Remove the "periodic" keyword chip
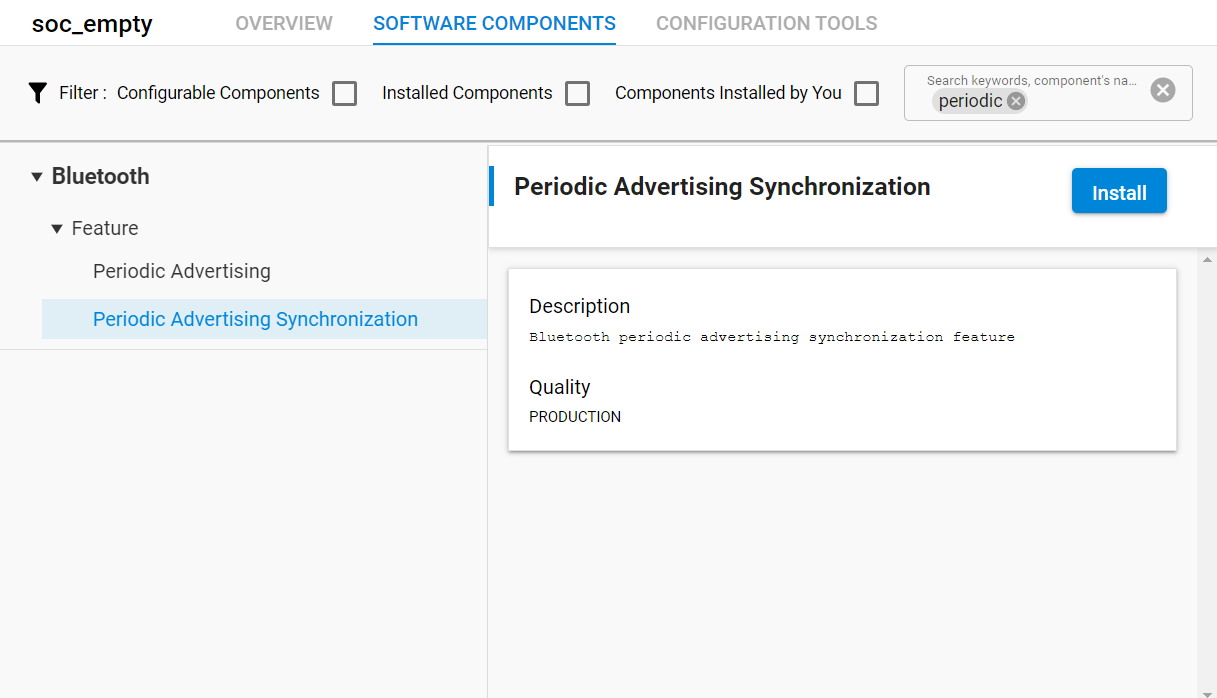Screen dimensions: 1217x698 click(1015, 100)
